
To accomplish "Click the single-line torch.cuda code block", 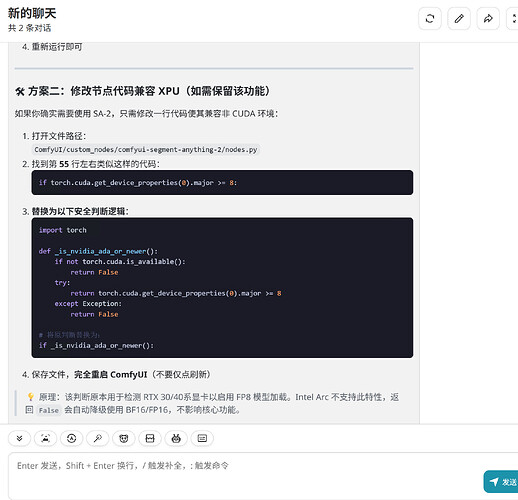I will click(x=222, y=183).
